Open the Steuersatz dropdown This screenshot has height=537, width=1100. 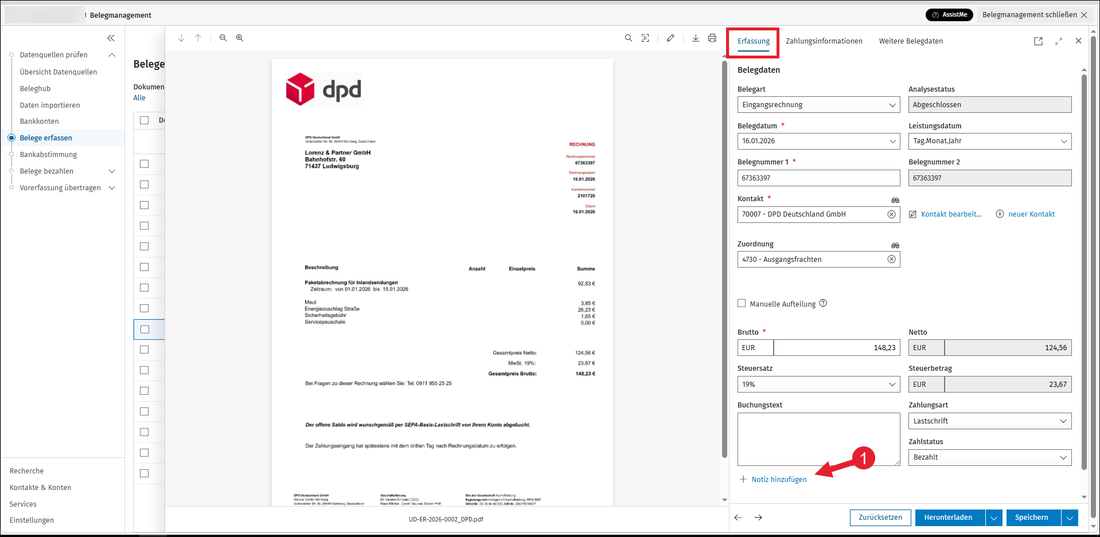[x=892, y=385]
